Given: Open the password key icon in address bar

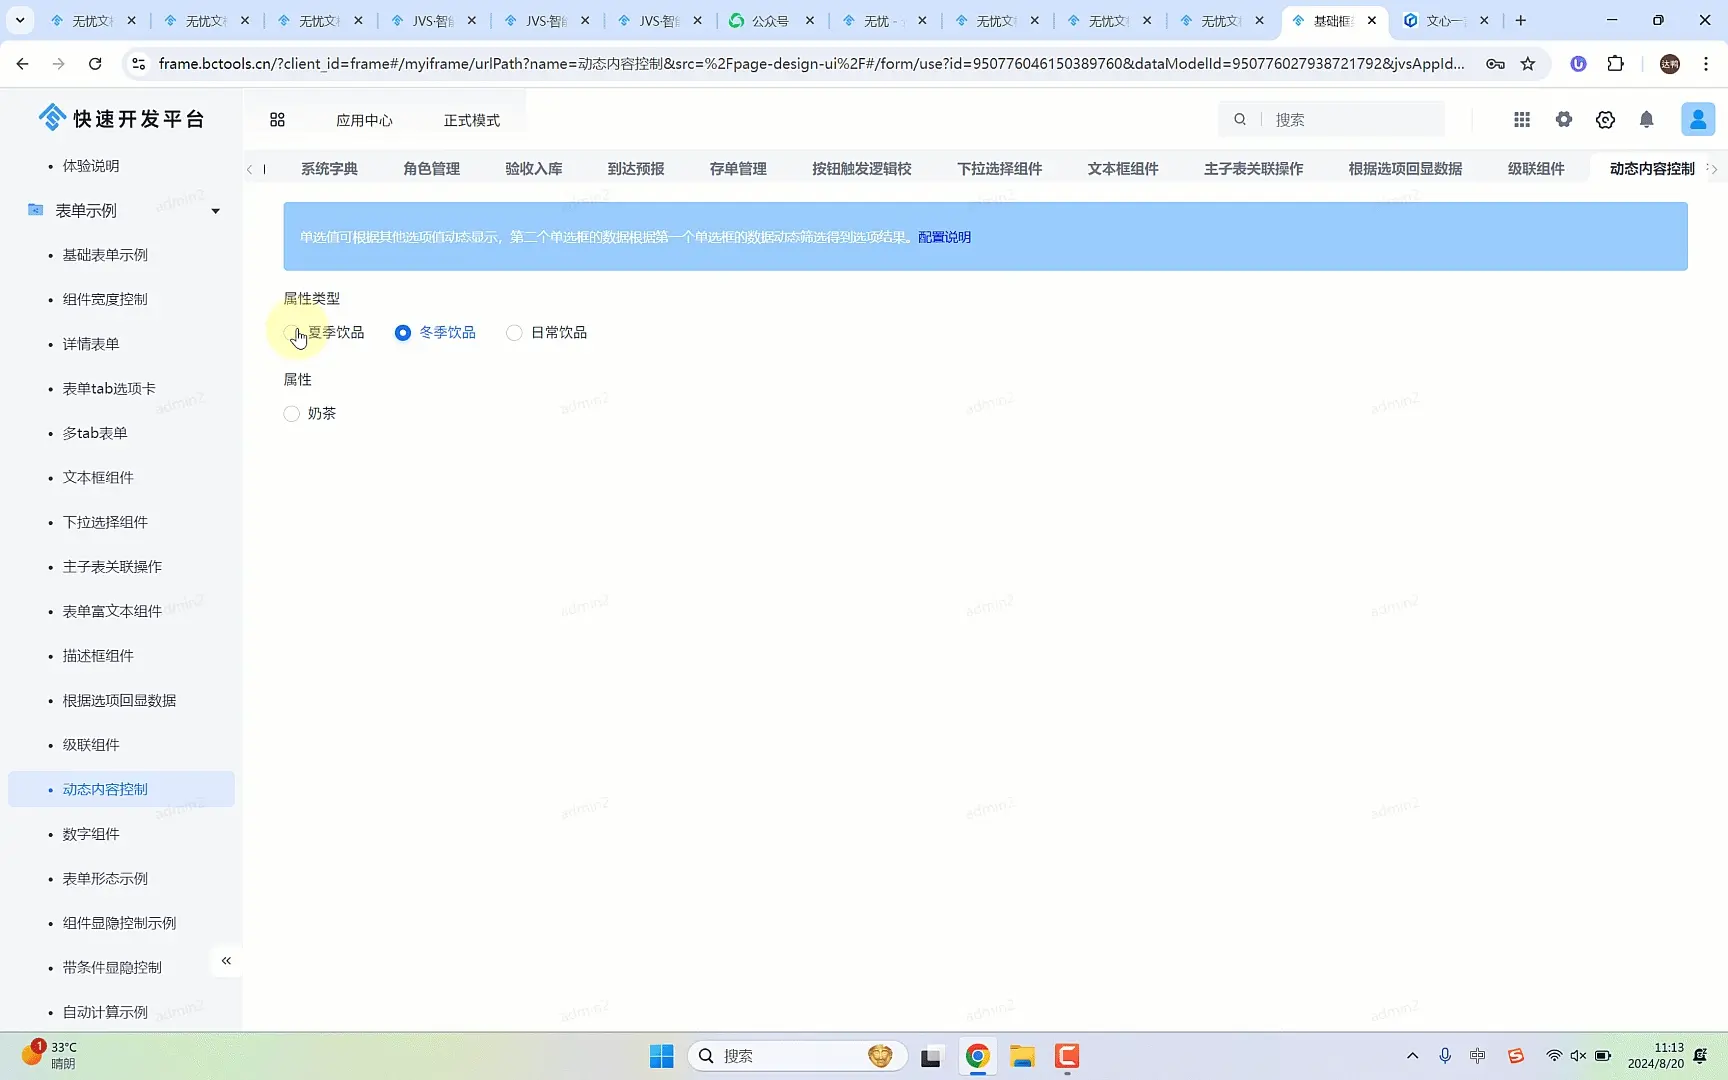Looking at the screenshot, I should 1495,64.
